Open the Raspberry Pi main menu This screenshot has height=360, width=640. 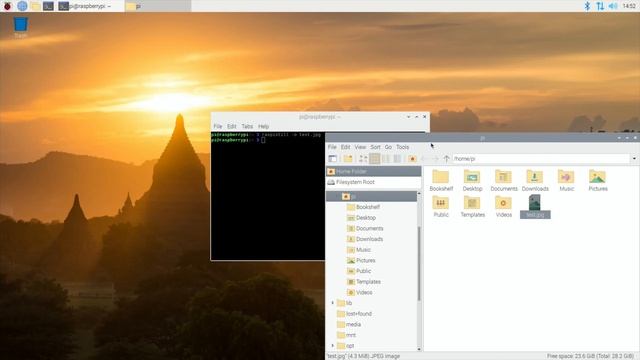7,6
